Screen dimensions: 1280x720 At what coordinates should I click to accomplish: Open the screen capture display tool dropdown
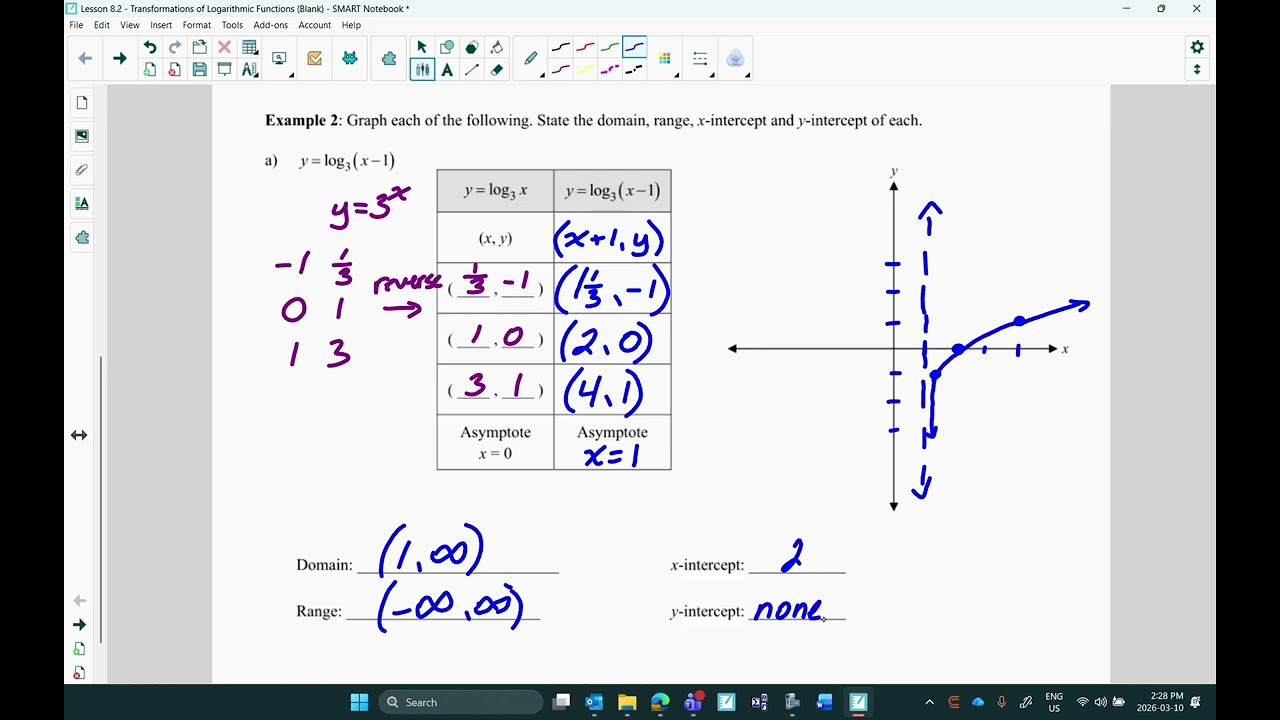click(x=280, y=59)
